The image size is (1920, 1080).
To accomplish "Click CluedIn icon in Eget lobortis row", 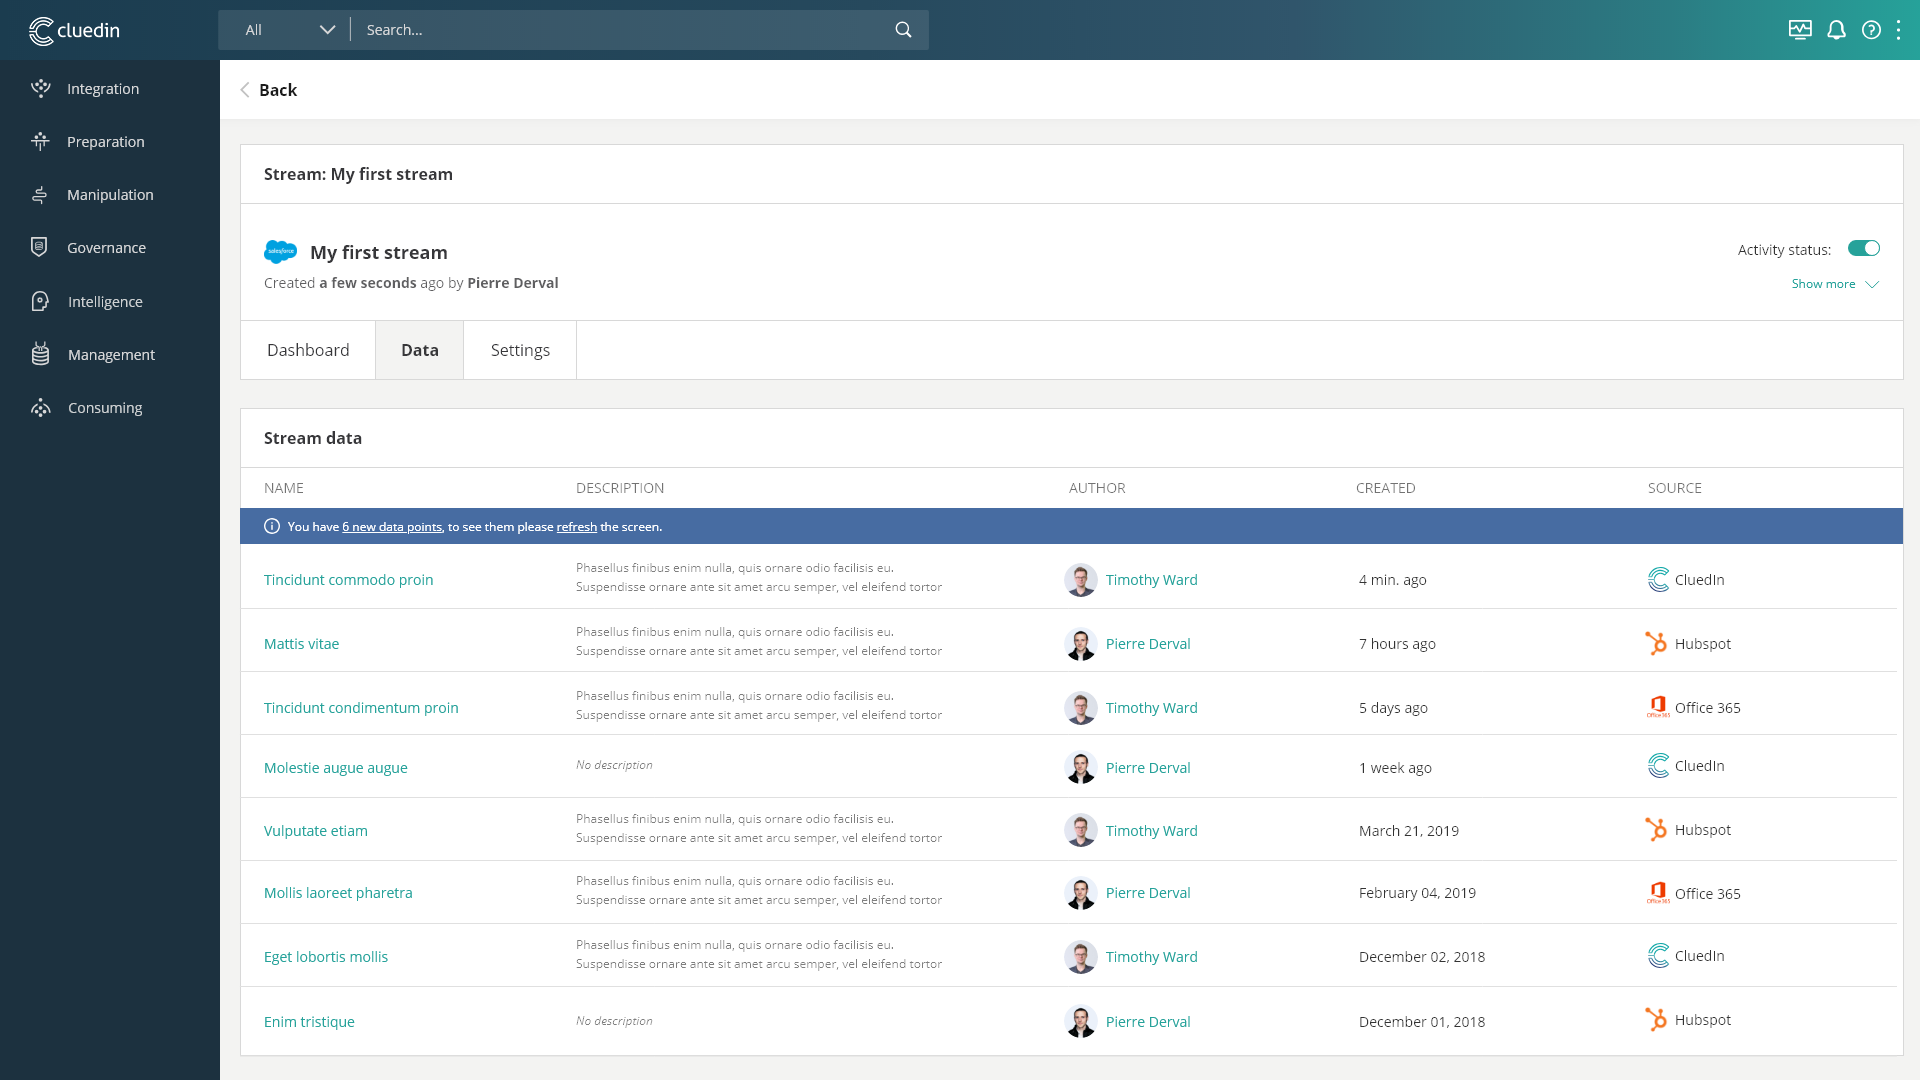I will pyautogui.click(x=1658, y=955).
